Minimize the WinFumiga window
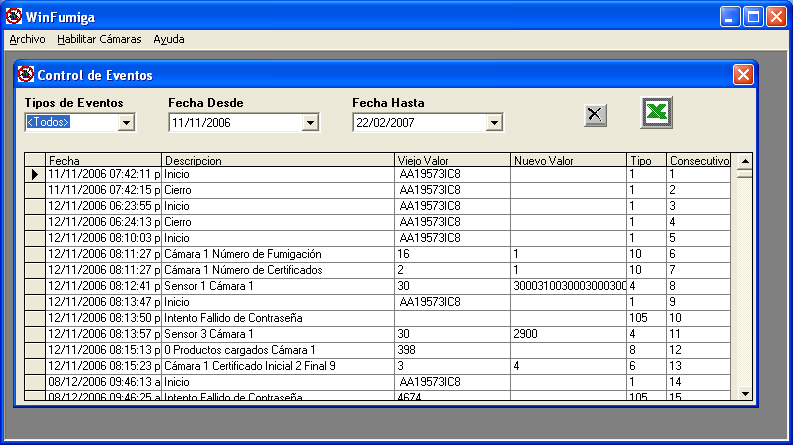Image resolution: width=793 pixels, height=445 pixels. 730,17
